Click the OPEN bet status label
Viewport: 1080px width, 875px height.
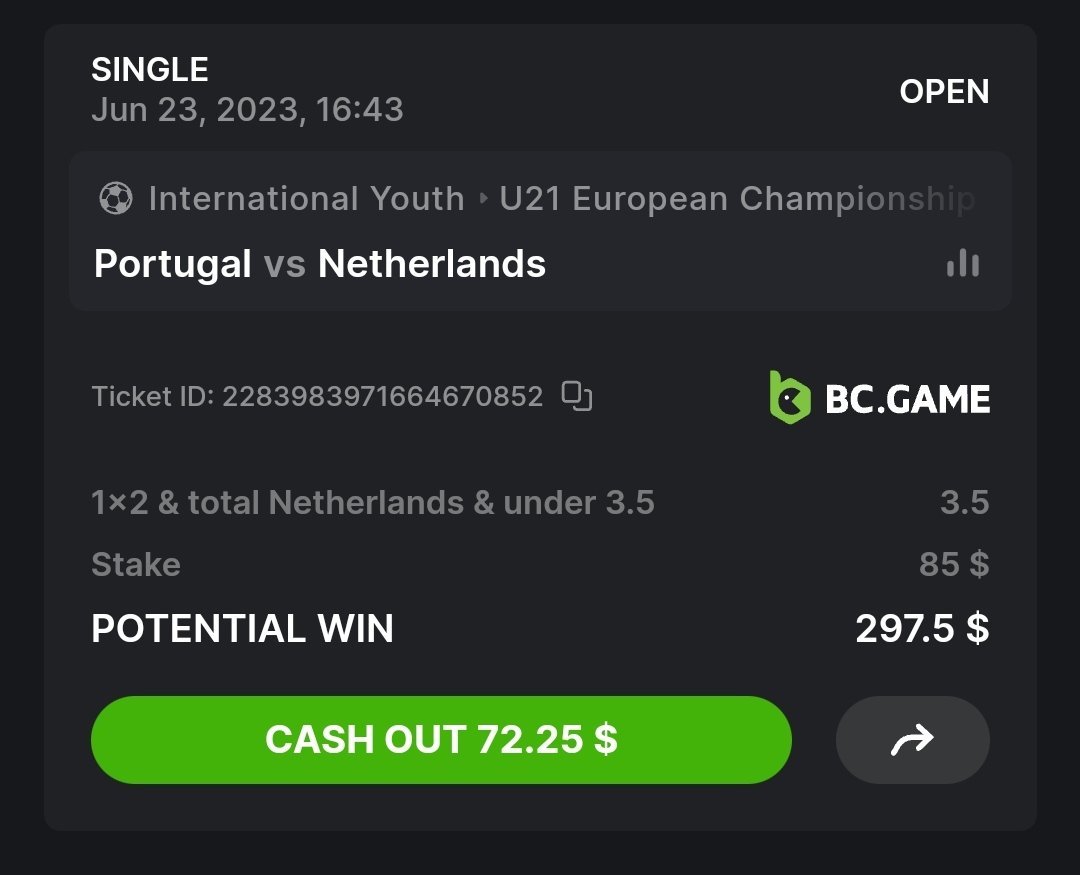(944, 92)
